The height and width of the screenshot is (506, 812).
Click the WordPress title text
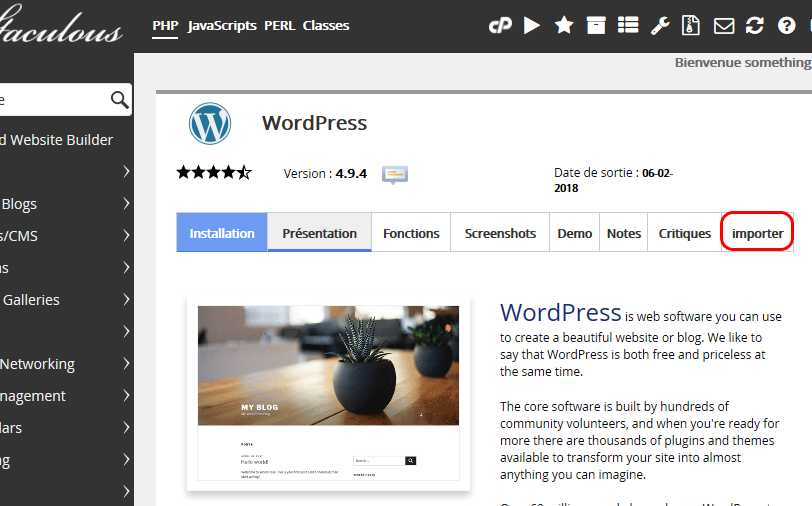[314, 123]
